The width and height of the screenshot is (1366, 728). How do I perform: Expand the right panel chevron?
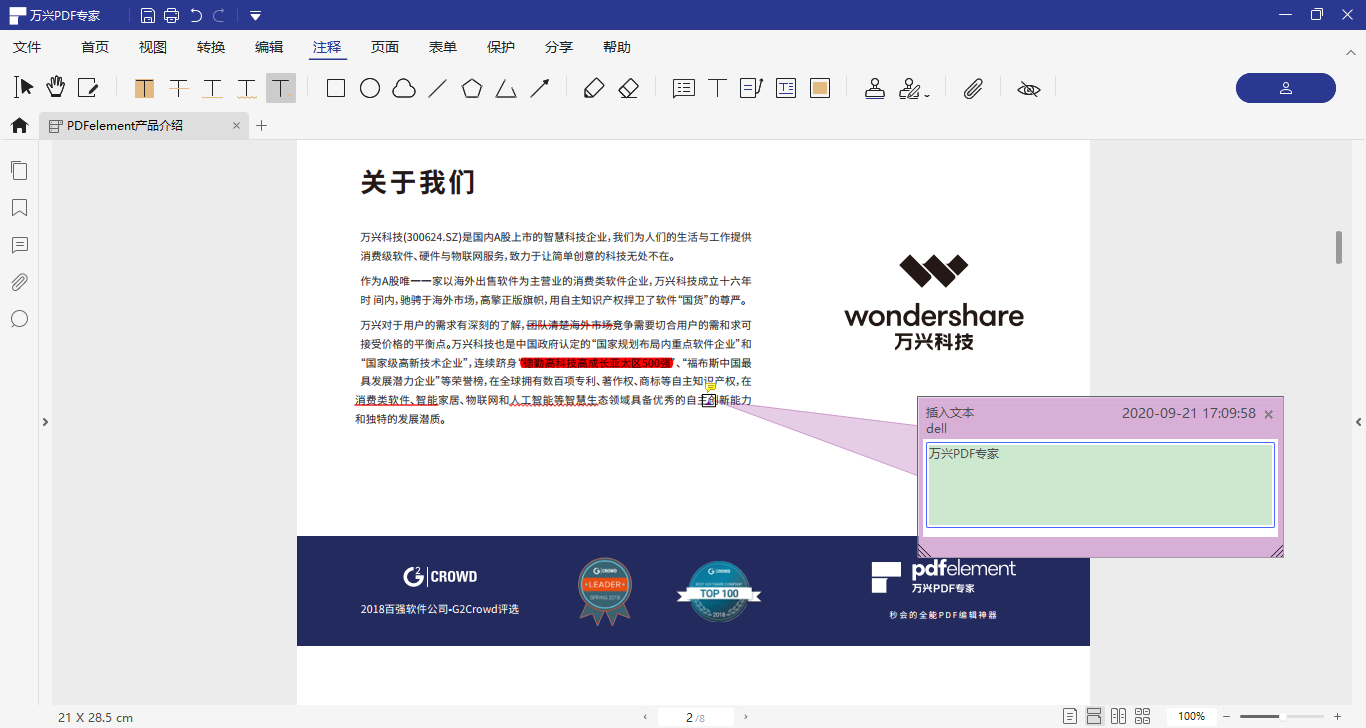click(1358, 422)
